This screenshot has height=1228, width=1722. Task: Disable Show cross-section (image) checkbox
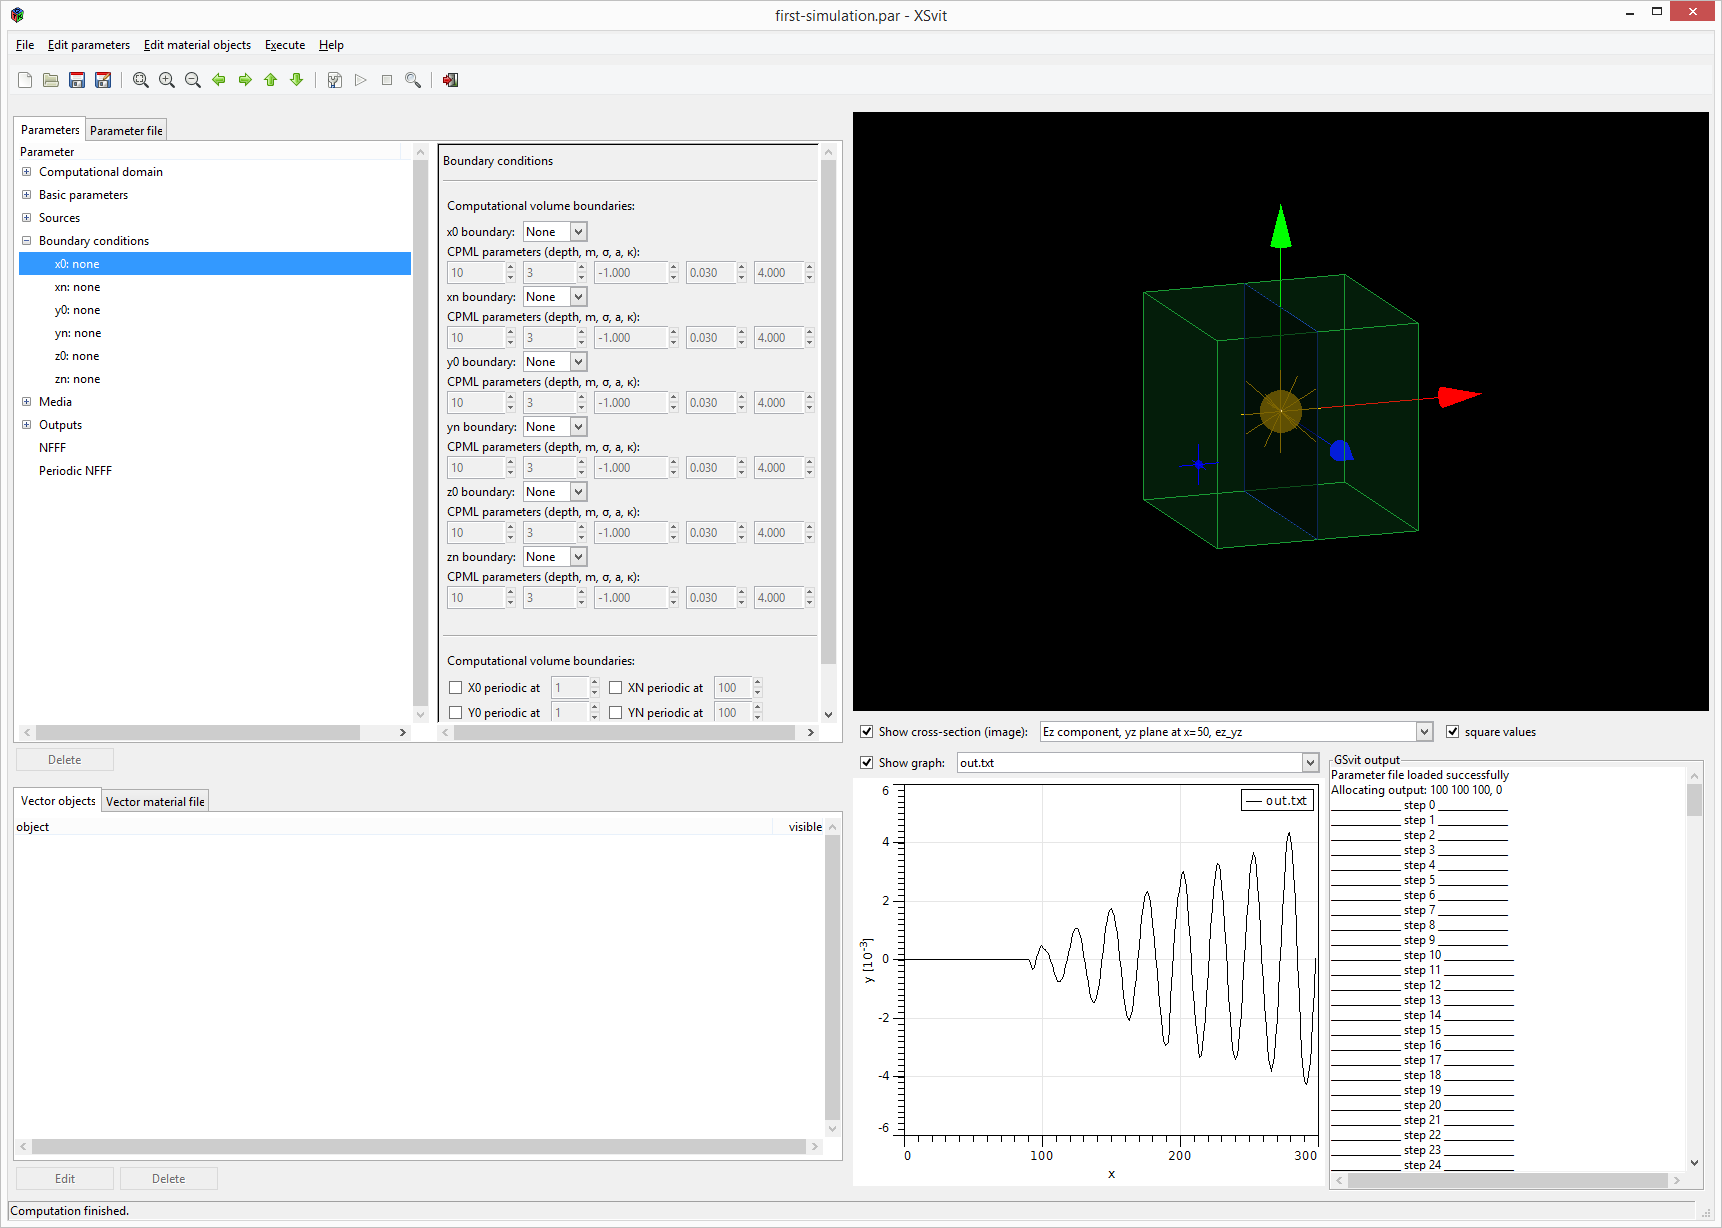[x=867, y=732]
